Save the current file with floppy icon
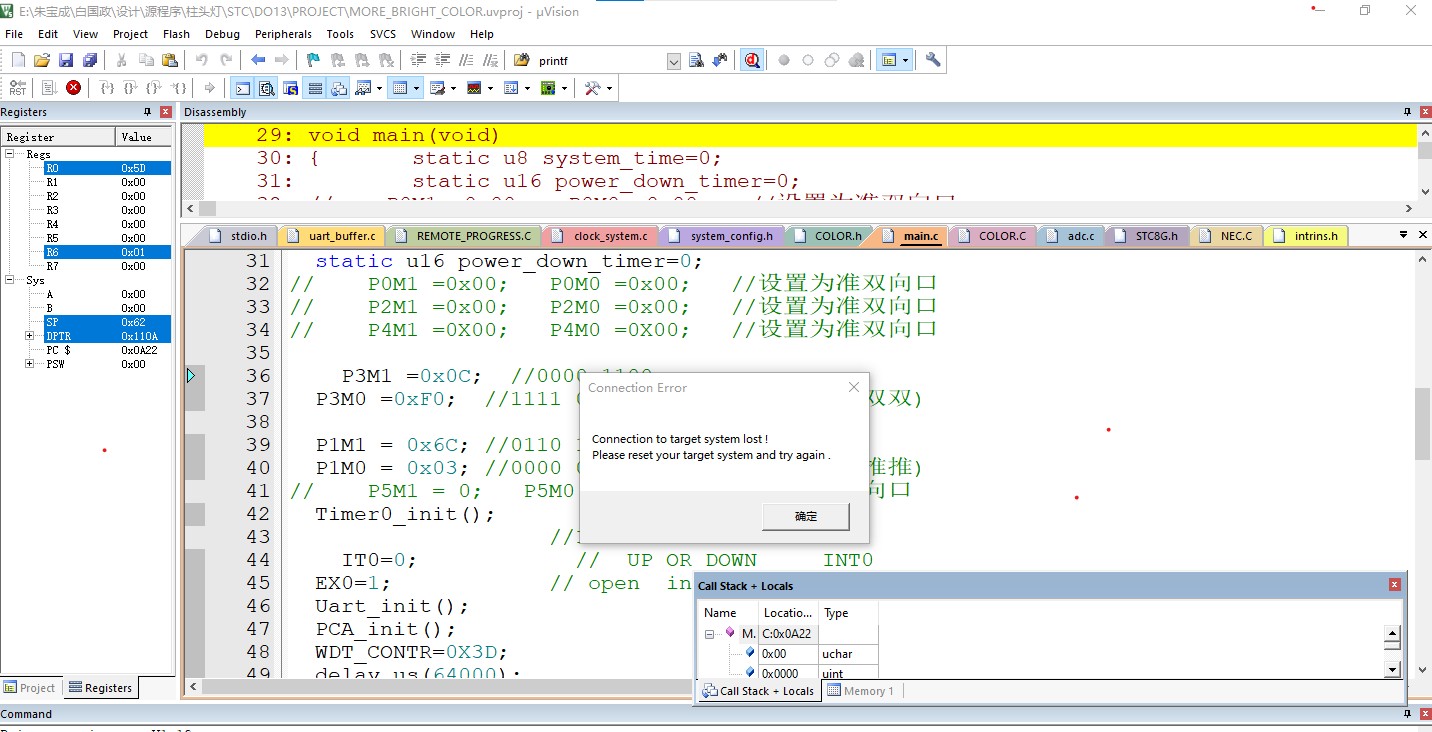The width and height of the screenshot is (1432, 732). (66, 60)
